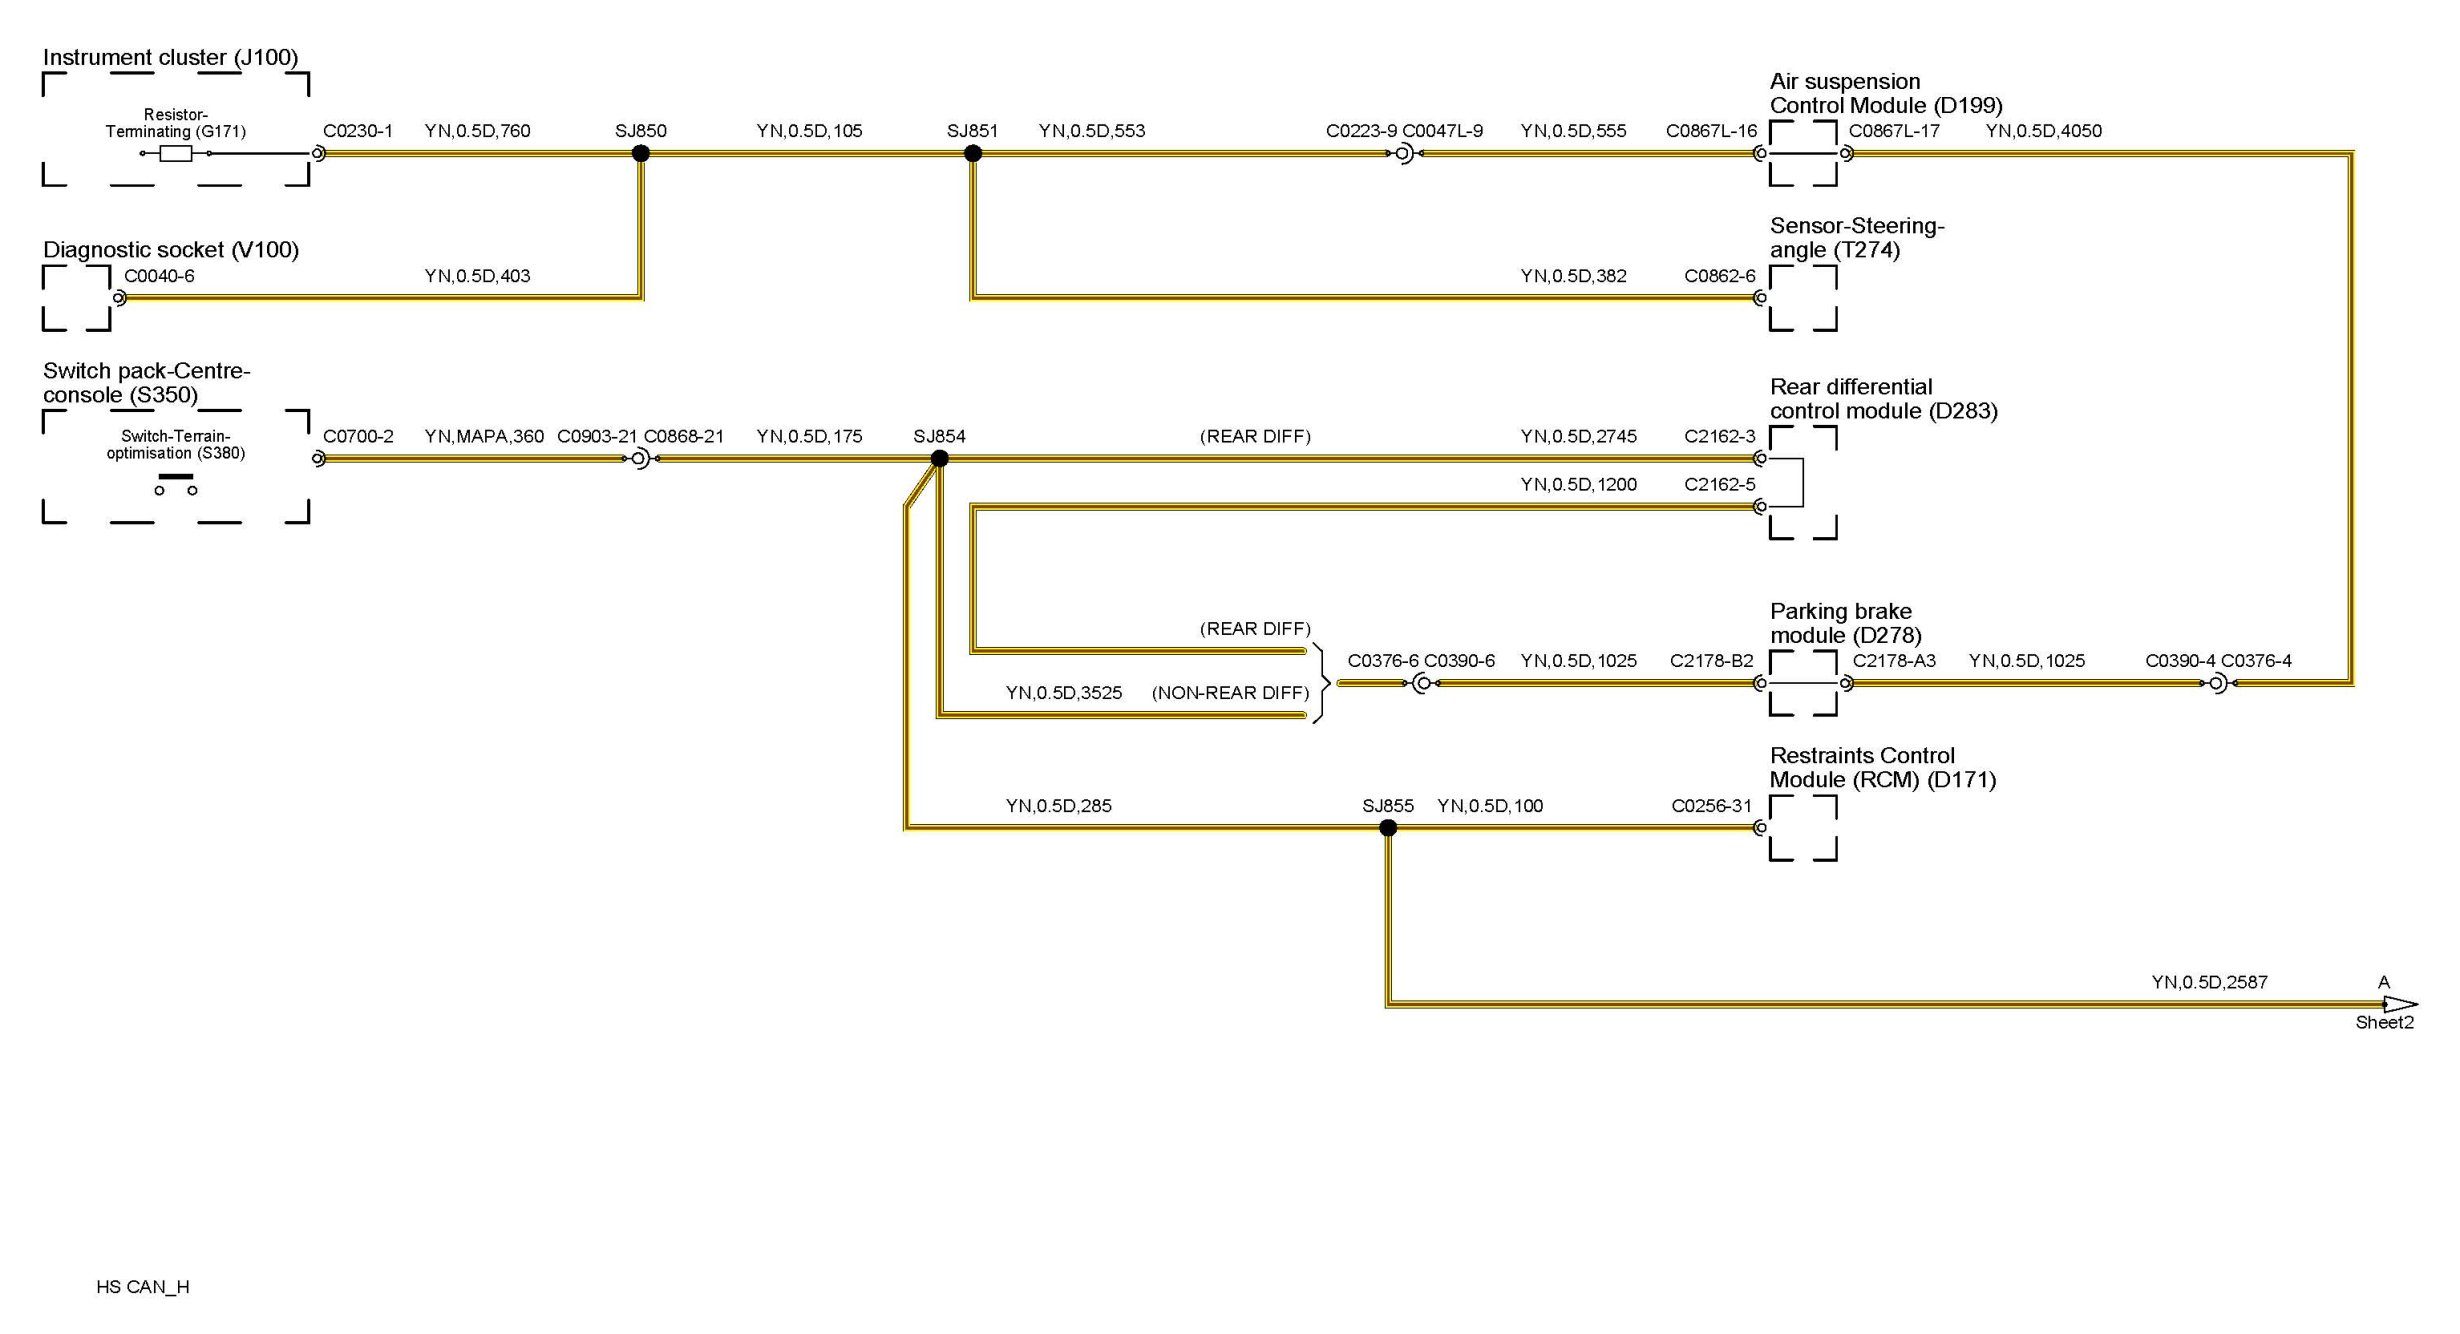Image resolution: width=2460 pixels, height=1334 pixels.
Task: Click the Rear differential control module label
Action: point(1883,399)
